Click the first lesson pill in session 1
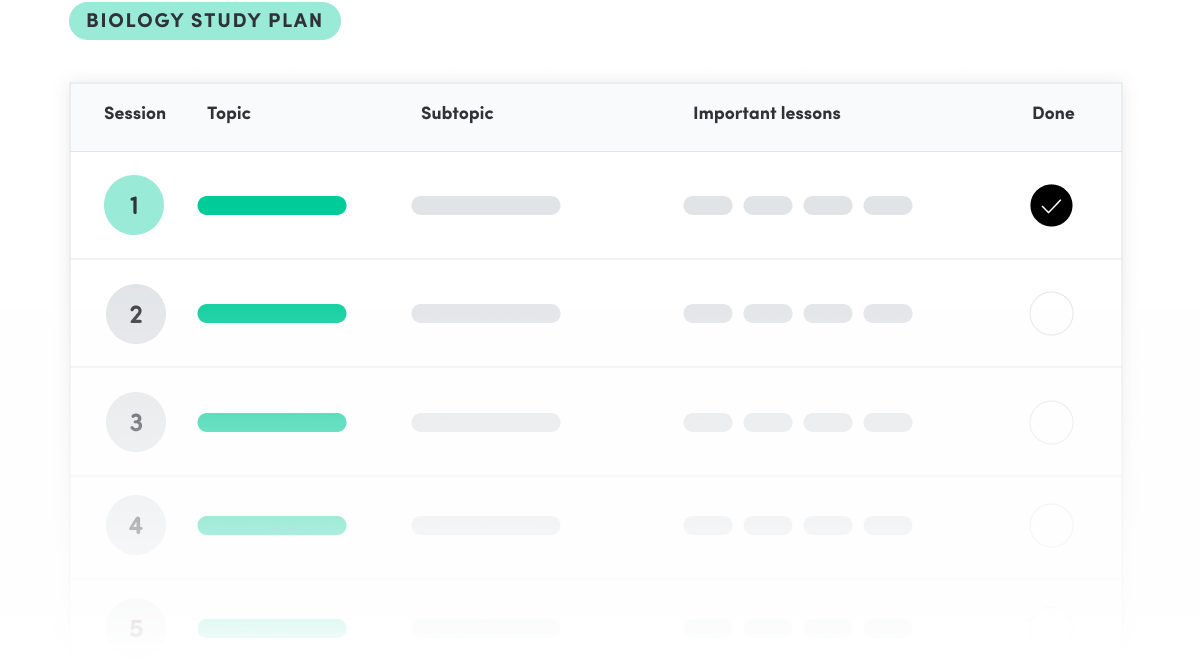Screen dimensions: 1200x669 (708, 205)
